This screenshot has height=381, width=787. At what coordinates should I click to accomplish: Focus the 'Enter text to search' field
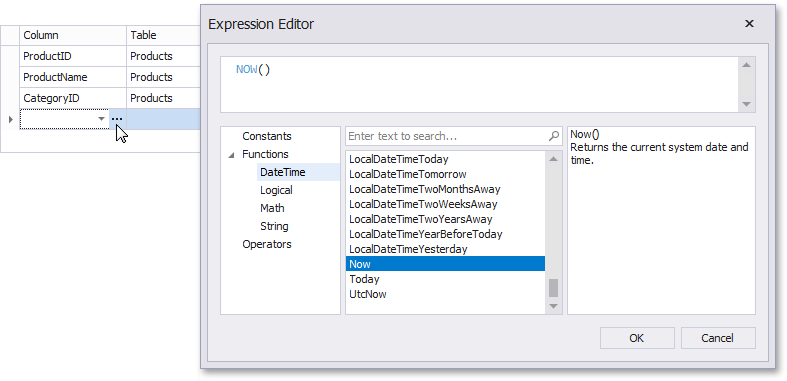(453, 136)
